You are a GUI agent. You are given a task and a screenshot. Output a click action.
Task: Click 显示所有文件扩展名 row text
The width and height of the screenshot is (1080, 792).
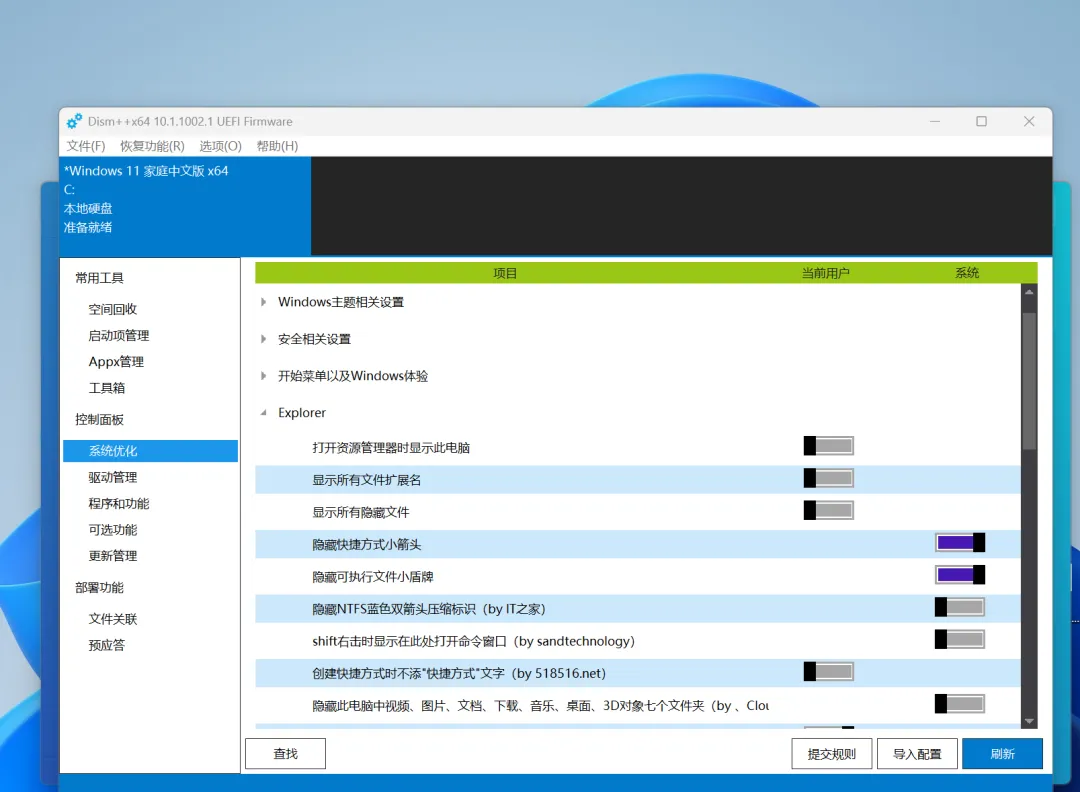click(366, 480)
